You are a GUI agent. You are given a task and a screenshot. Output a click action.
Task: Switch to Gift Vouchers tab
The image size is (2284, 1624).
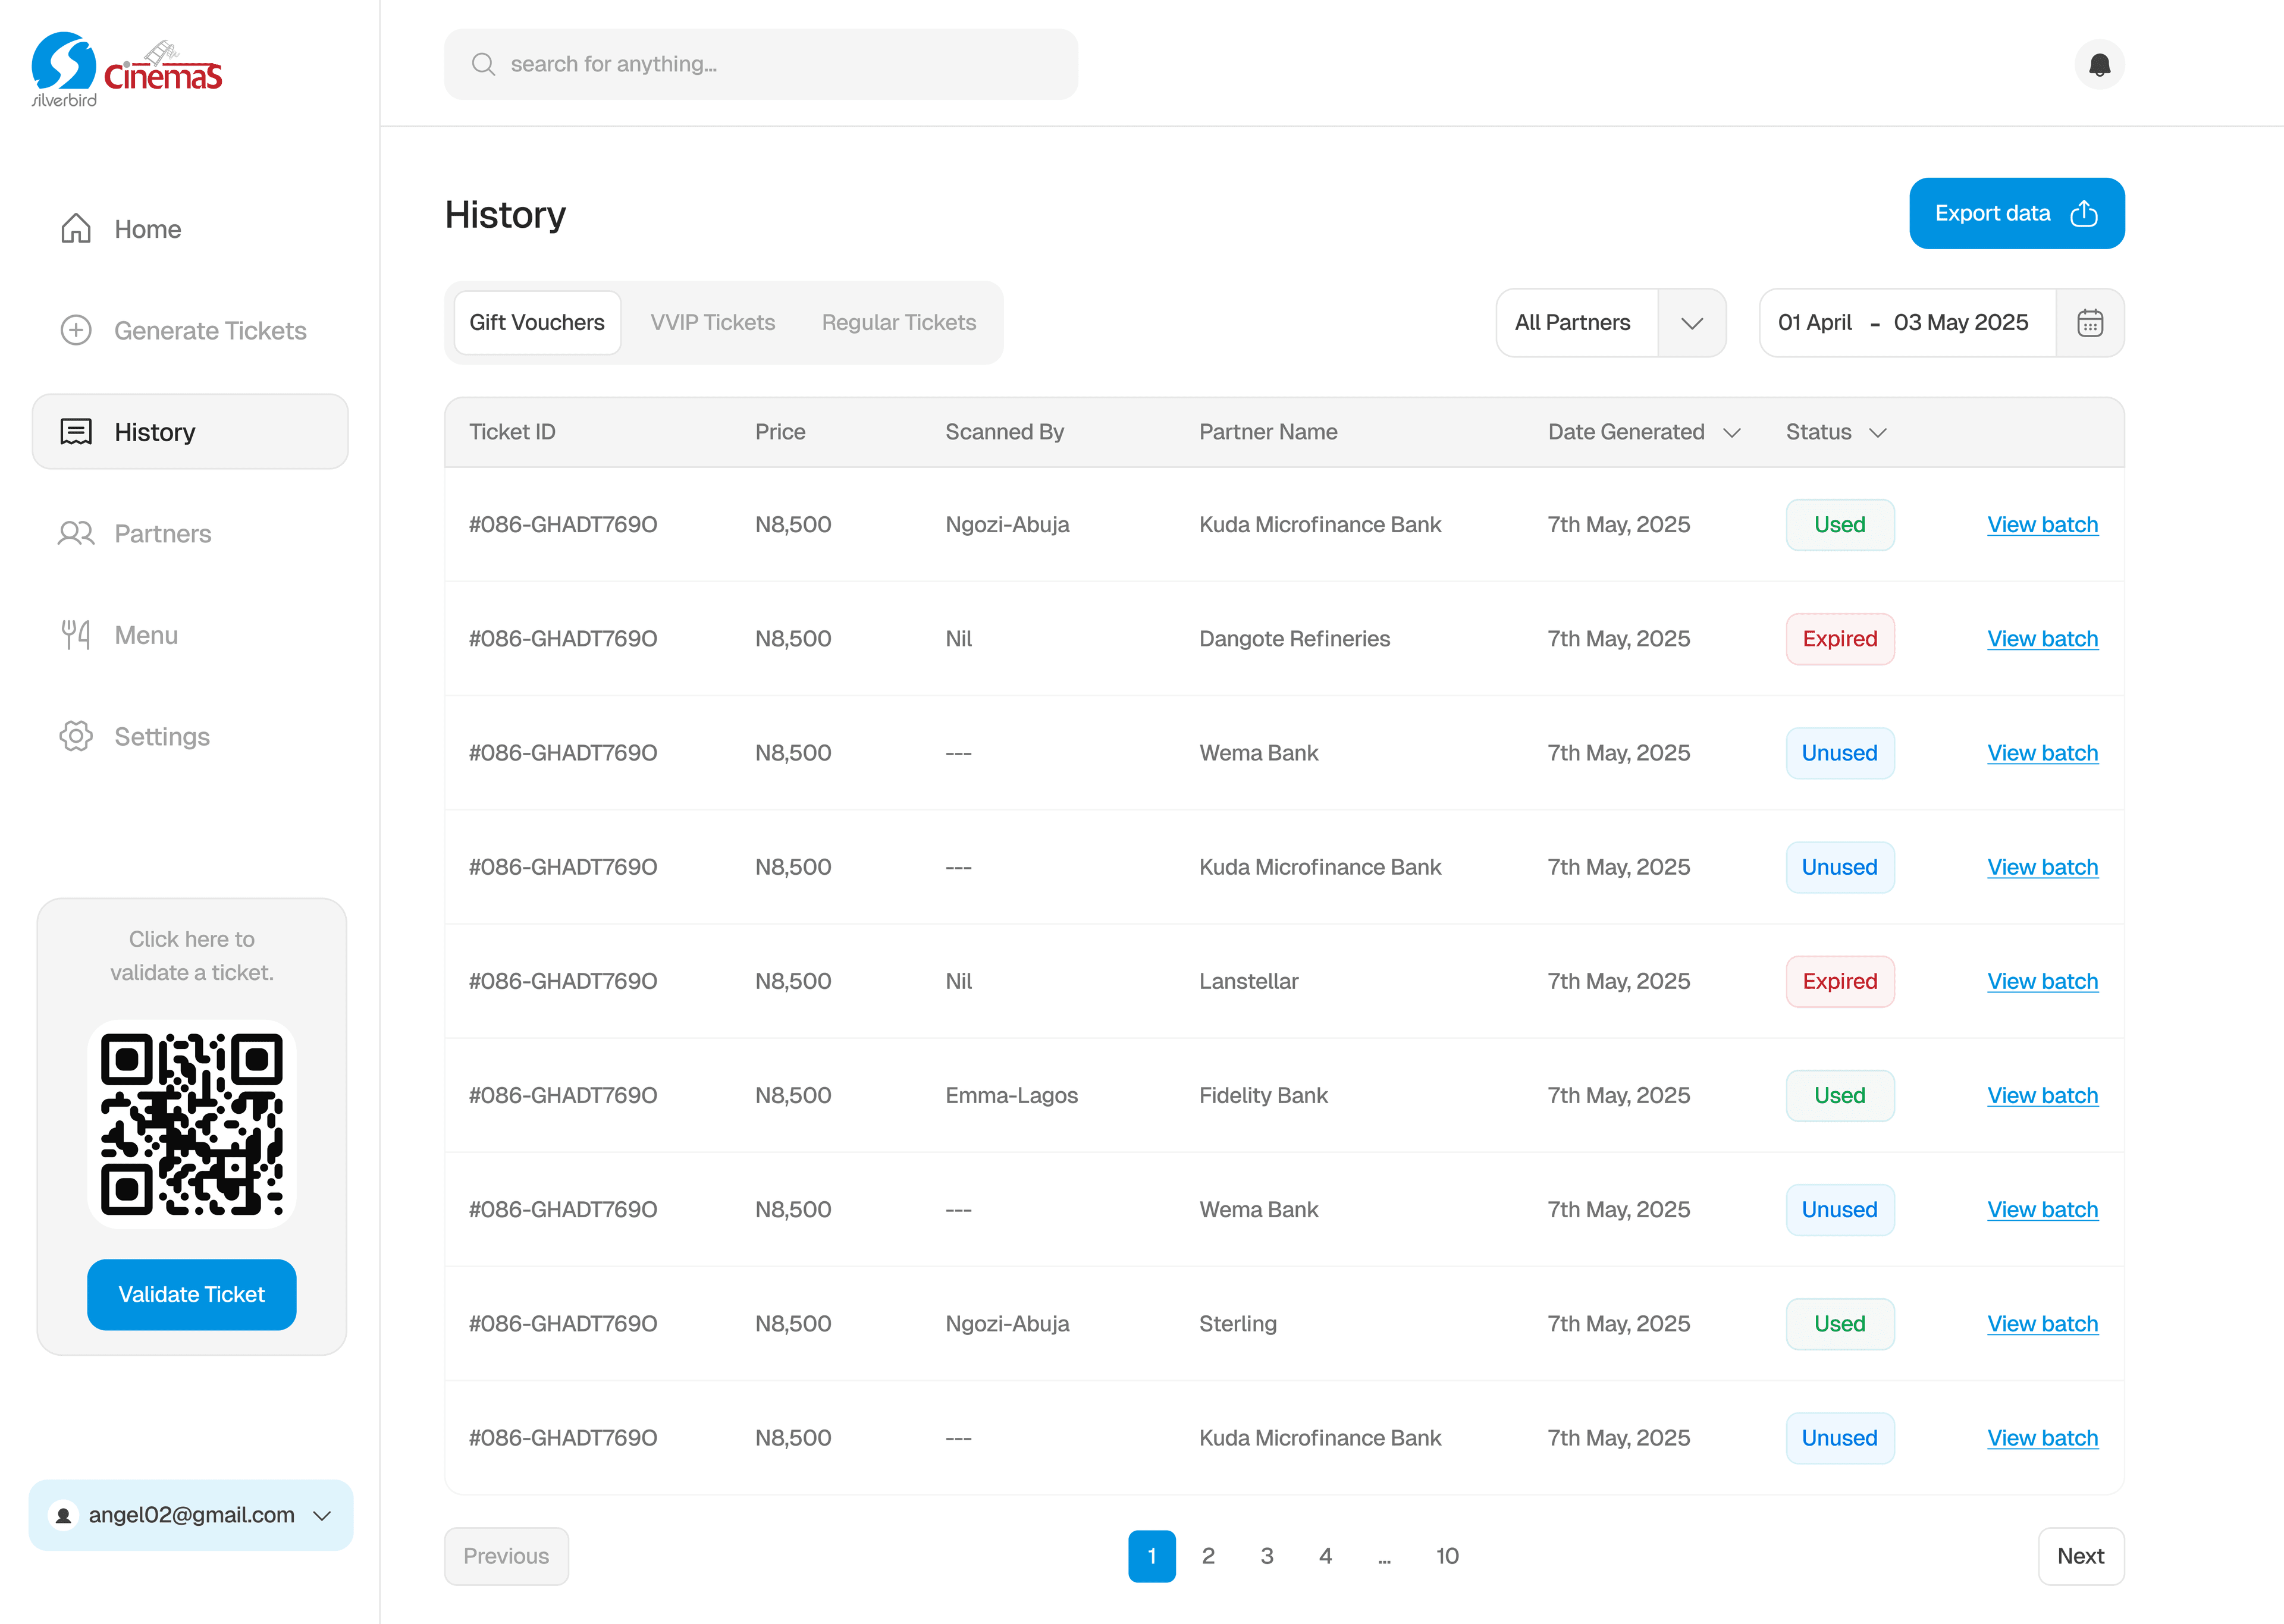(537, 322)
